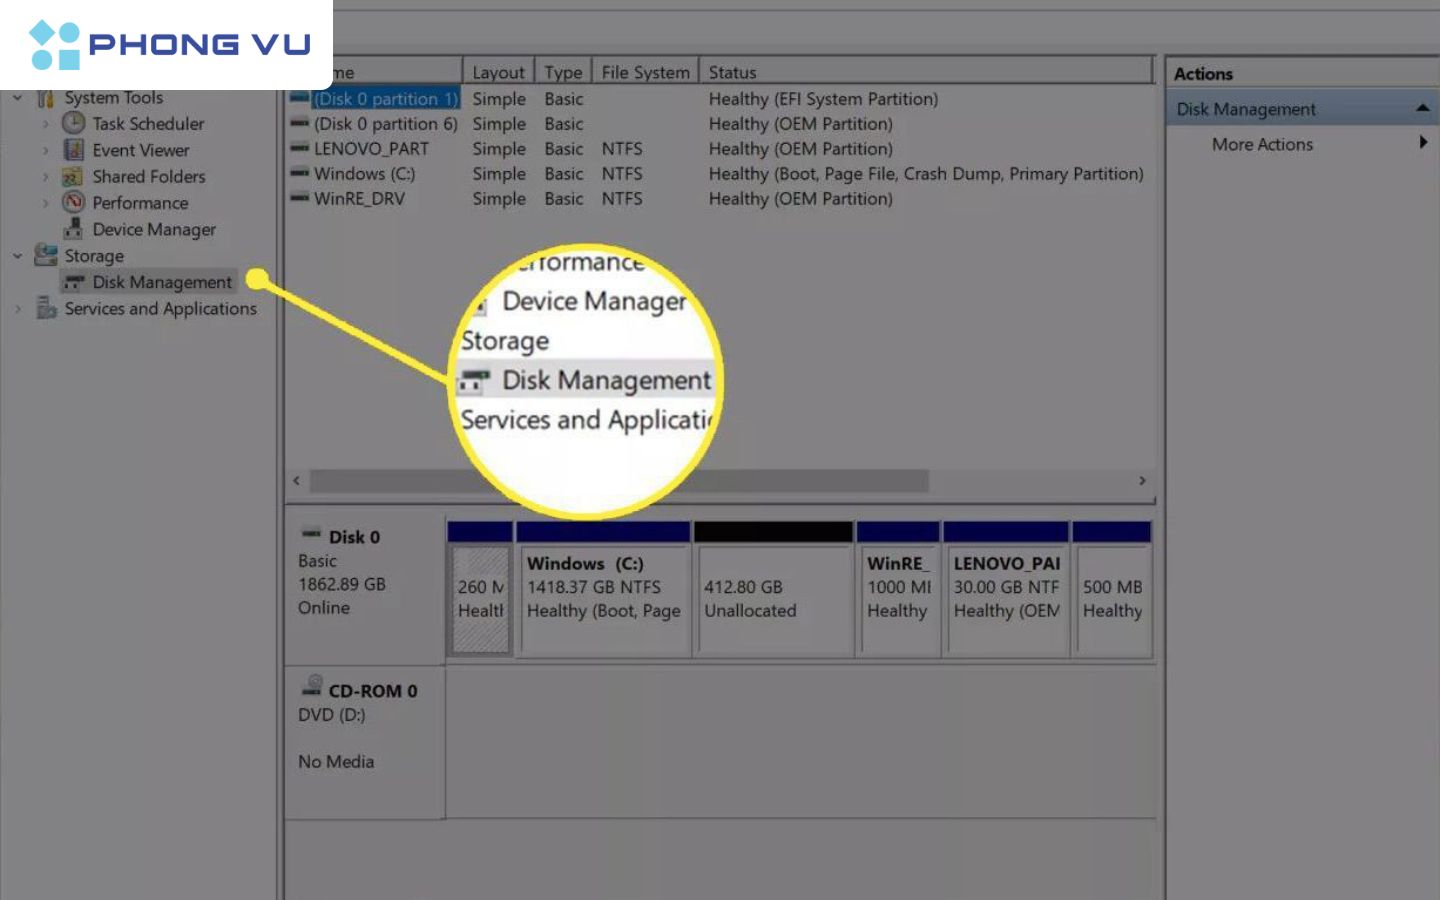Select the LENOVO_PART row in volume list
The image size is (1440, 900).
(x=371, y=149)
